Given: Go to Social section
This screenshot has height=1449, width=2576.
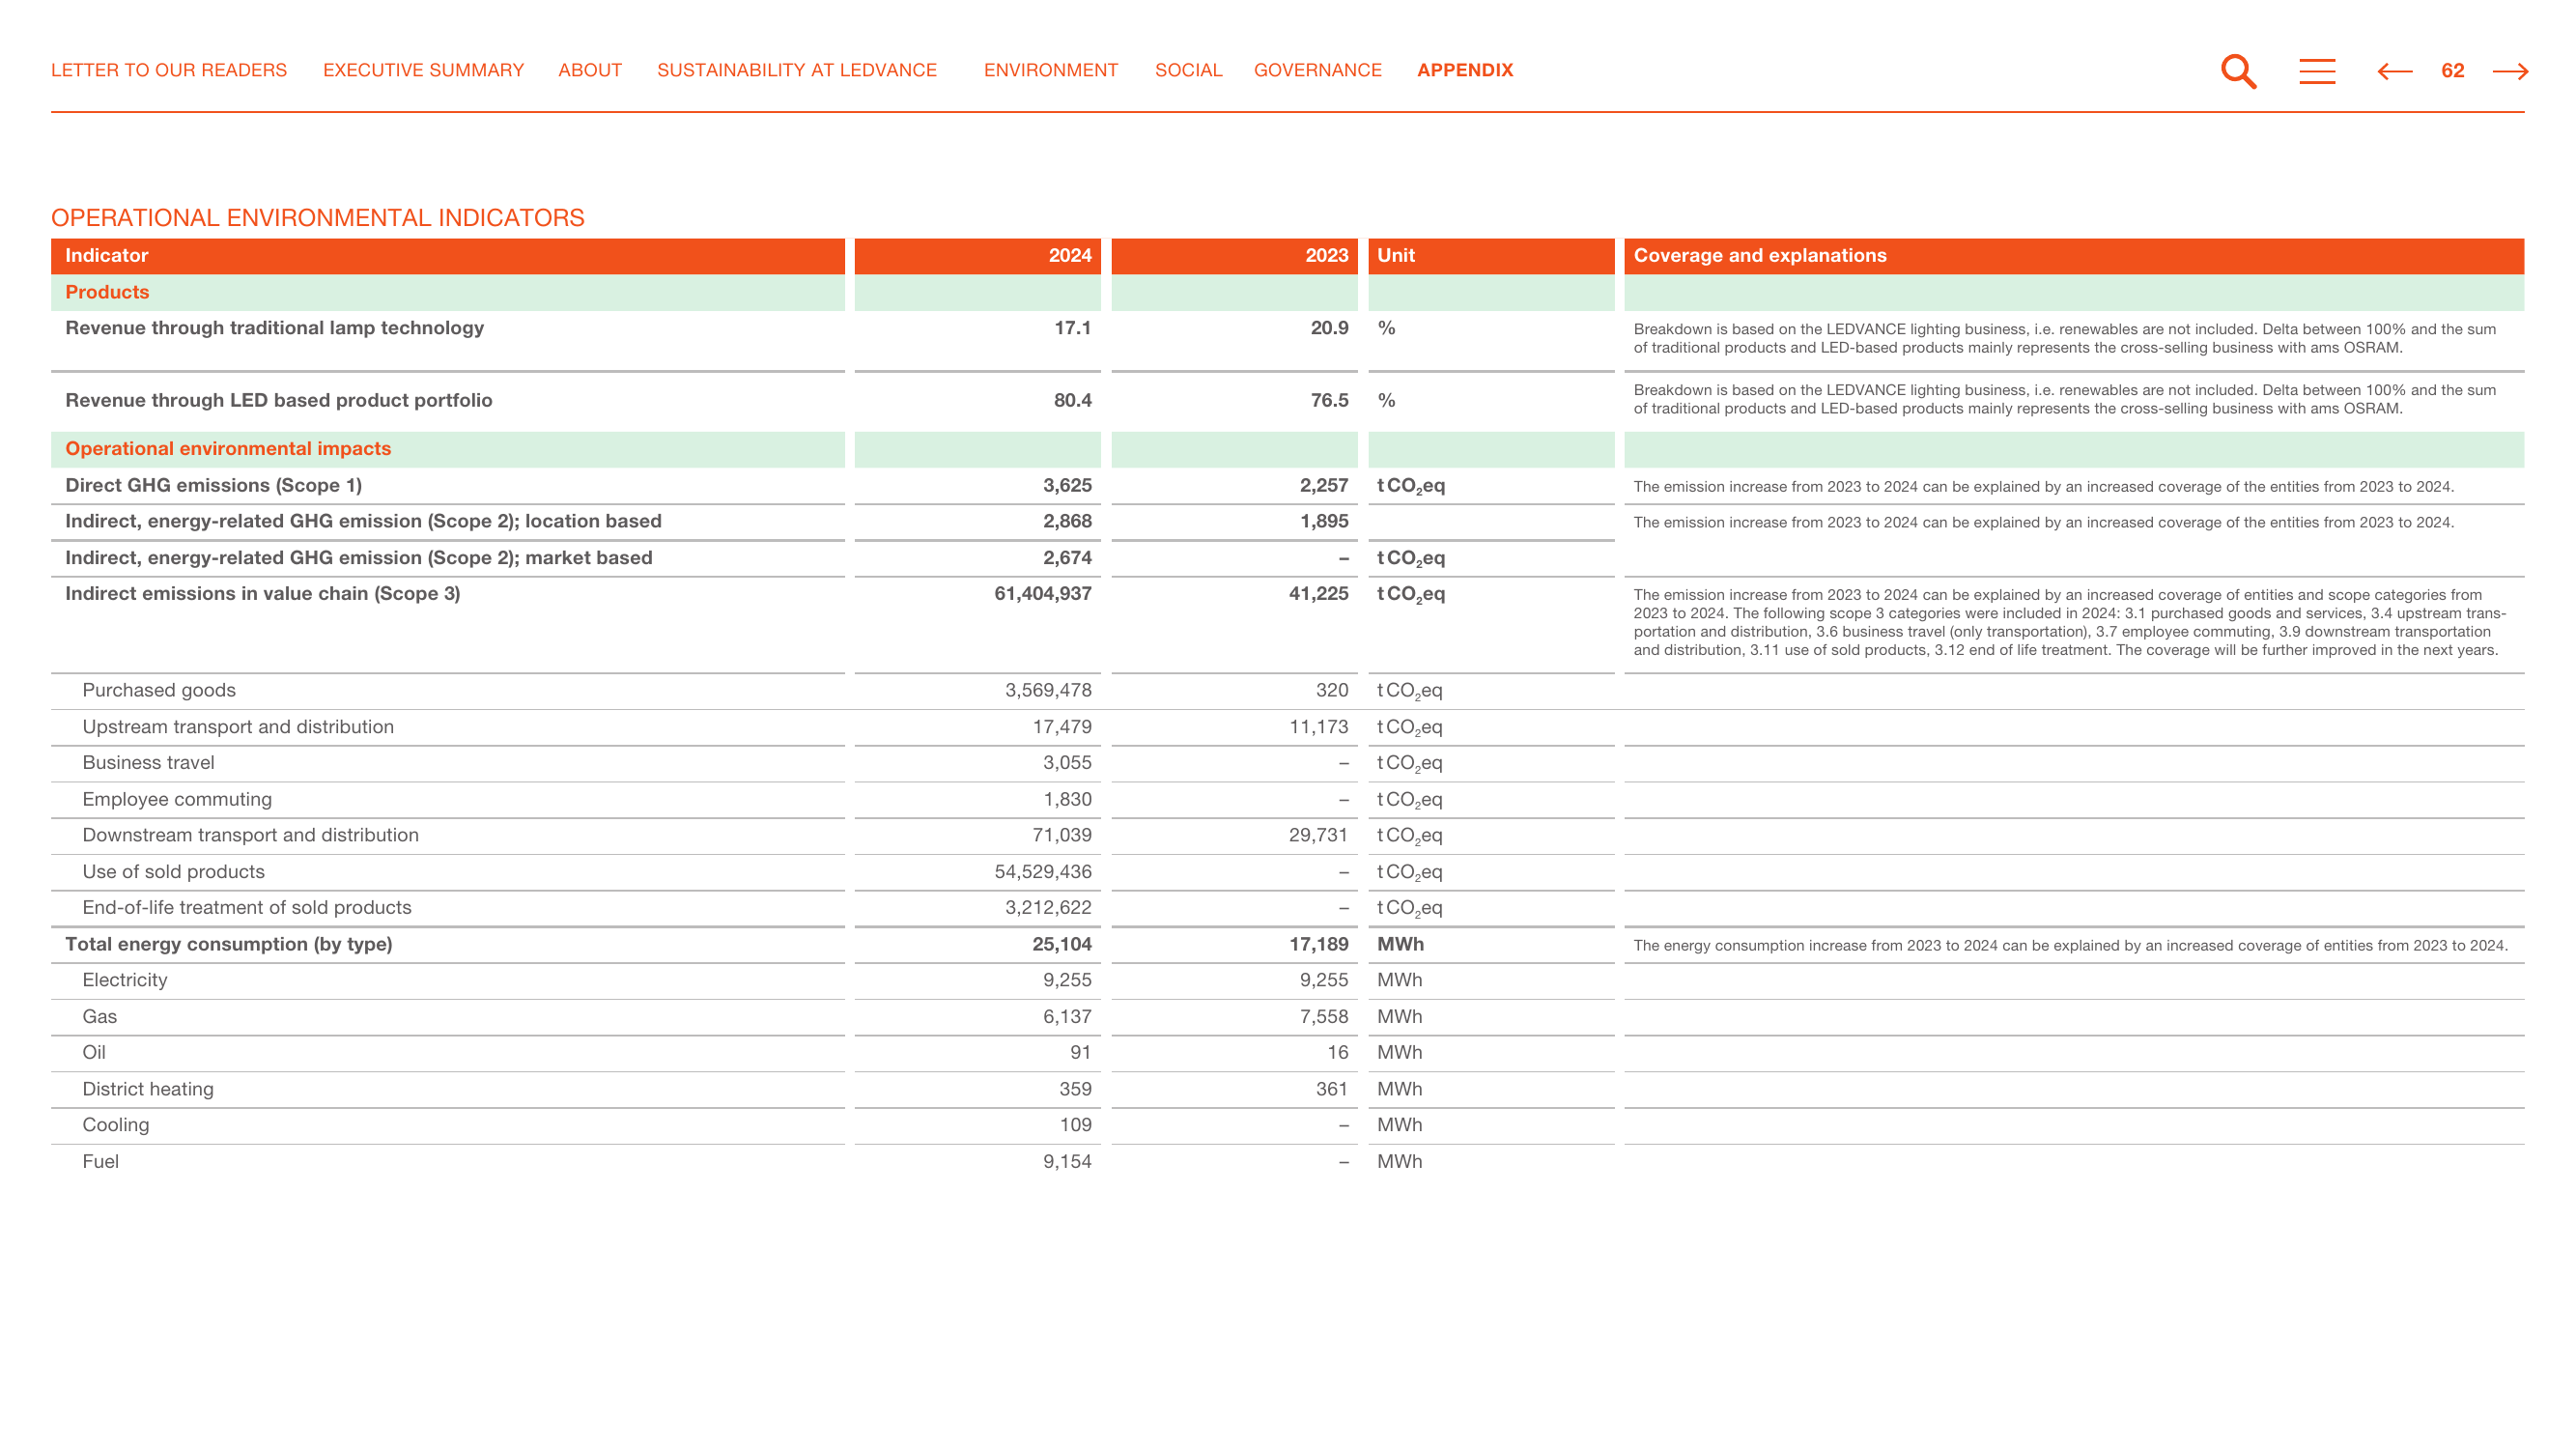Looking at the screenshot, I should pyautogui.click(x=1188, y=70).
